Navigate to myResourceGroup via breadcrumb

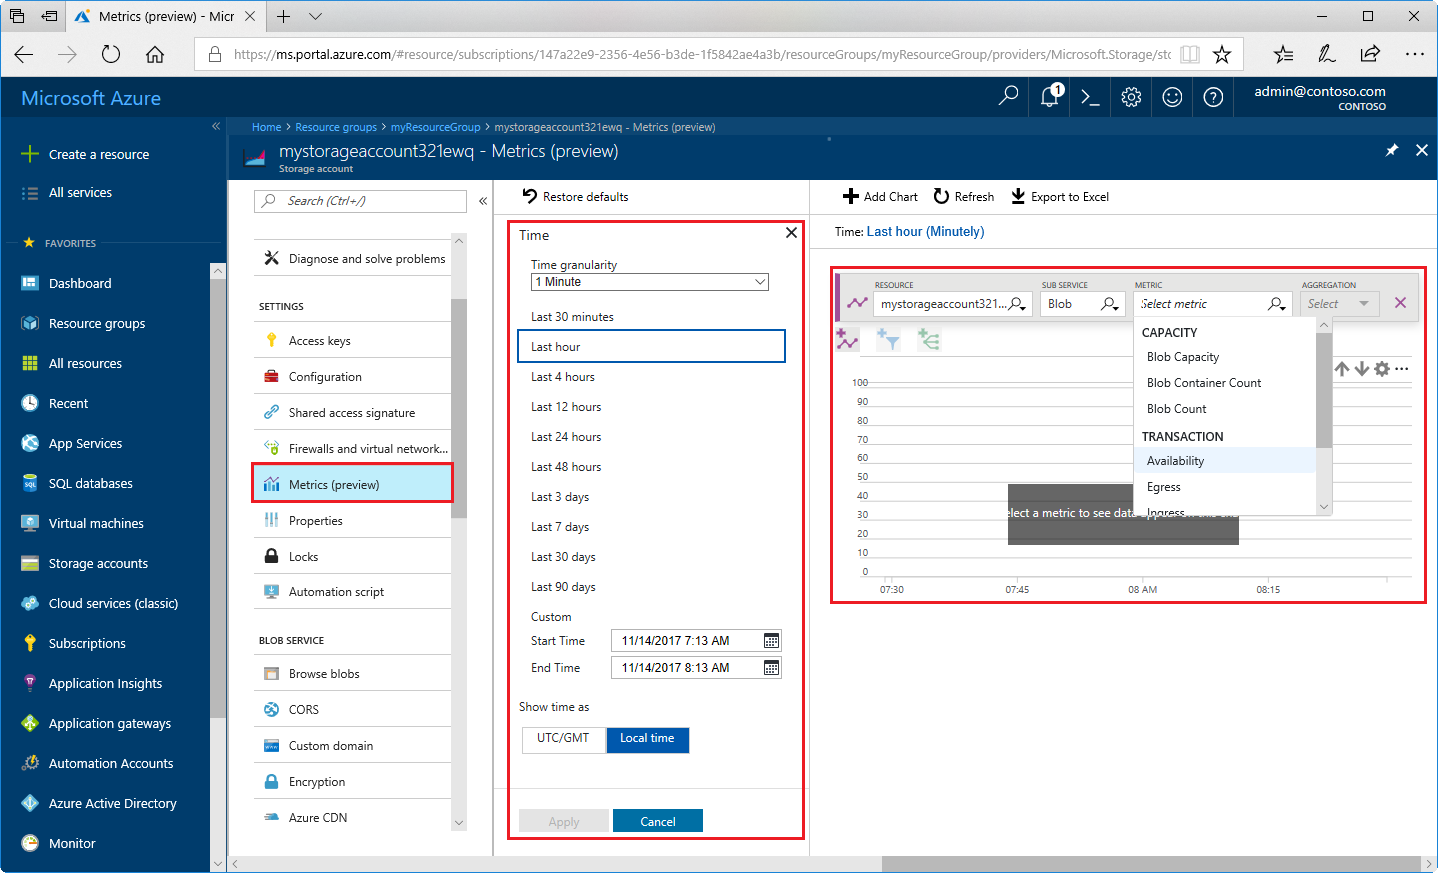coord(435,127)
